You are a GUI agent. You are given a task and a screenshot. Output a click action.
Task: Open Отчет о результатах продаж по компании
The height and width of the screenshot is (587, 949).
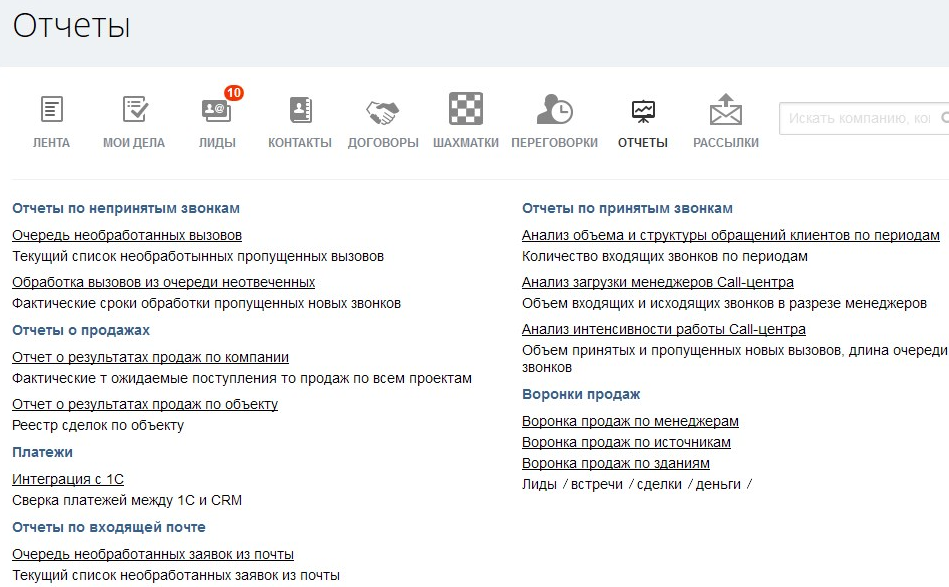(151, 358)
